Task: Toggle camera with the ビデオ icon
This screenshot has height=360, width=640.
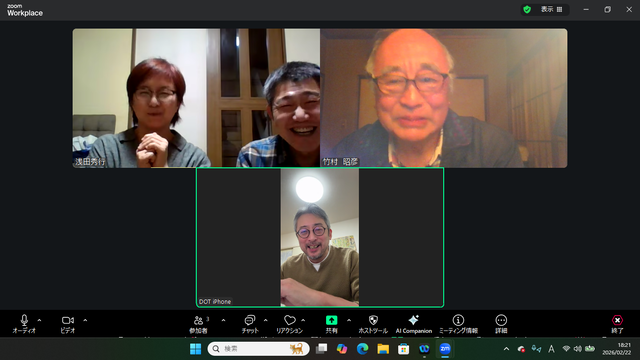Action: 68,320
